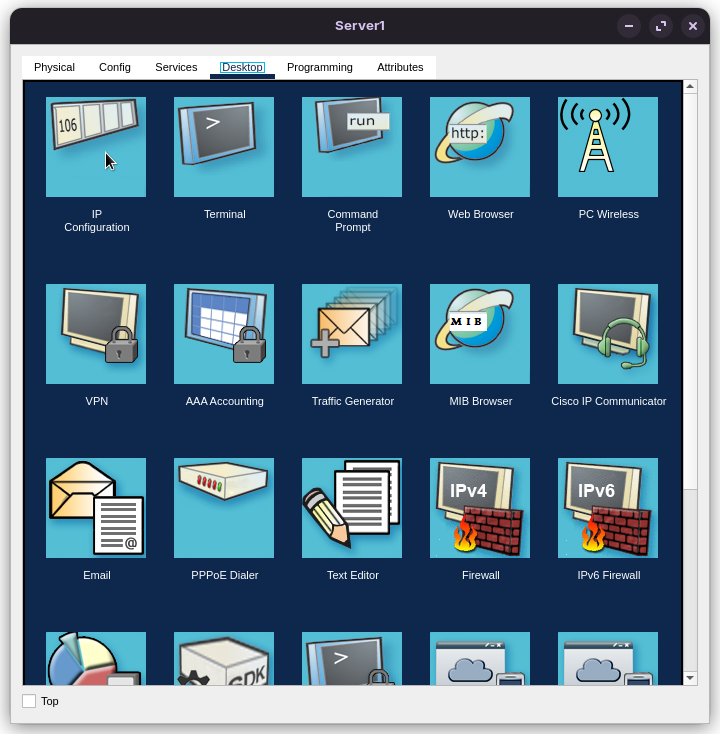Switch to the Physical tab

coord(54,67)
